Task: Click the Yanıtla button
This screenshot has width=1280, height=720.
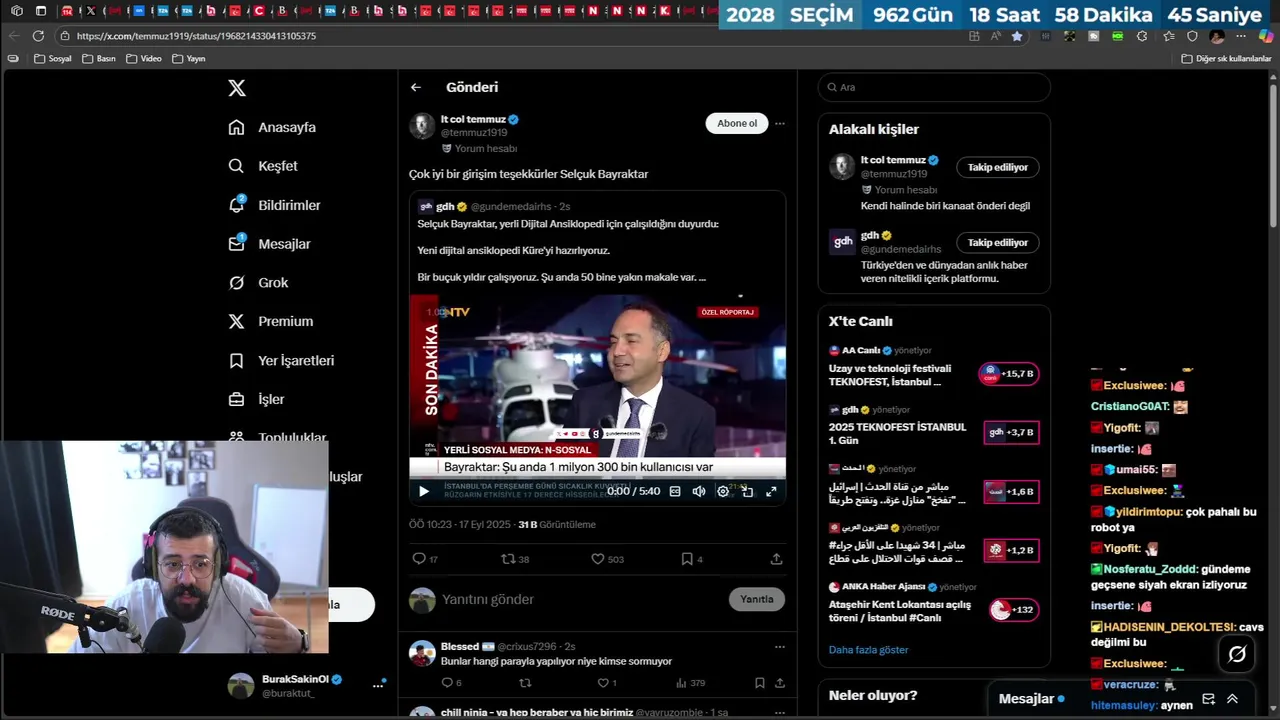Action: (x=757, y=599)
